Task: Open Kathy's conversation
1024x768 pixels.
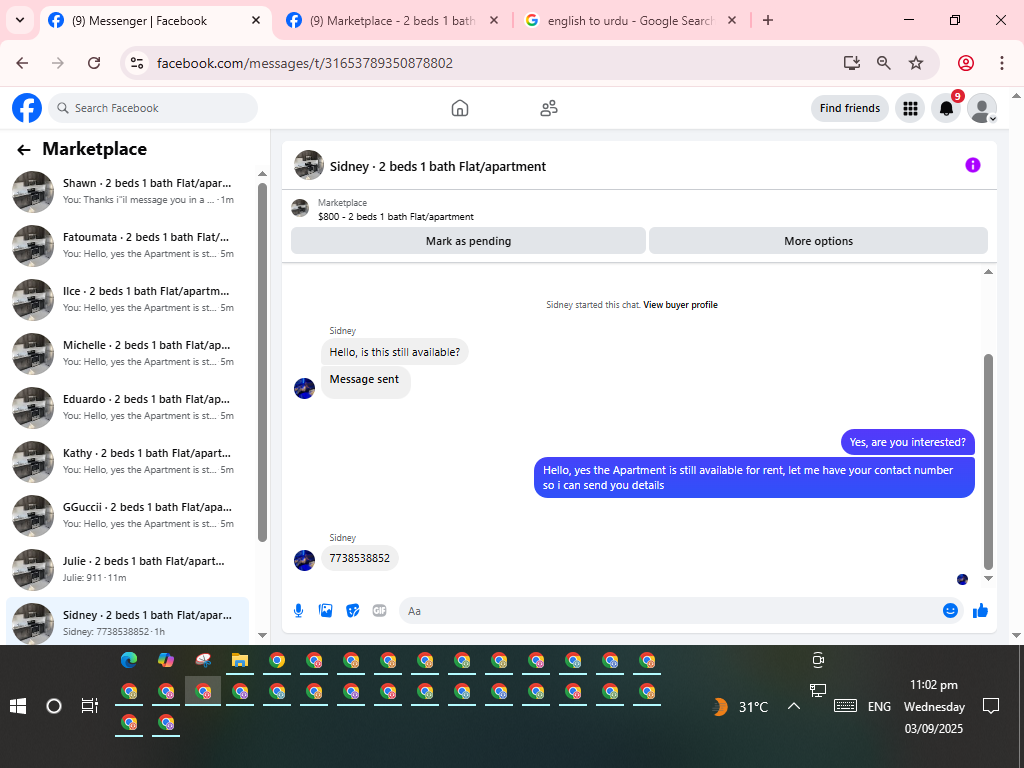Action: pos(127,462)
